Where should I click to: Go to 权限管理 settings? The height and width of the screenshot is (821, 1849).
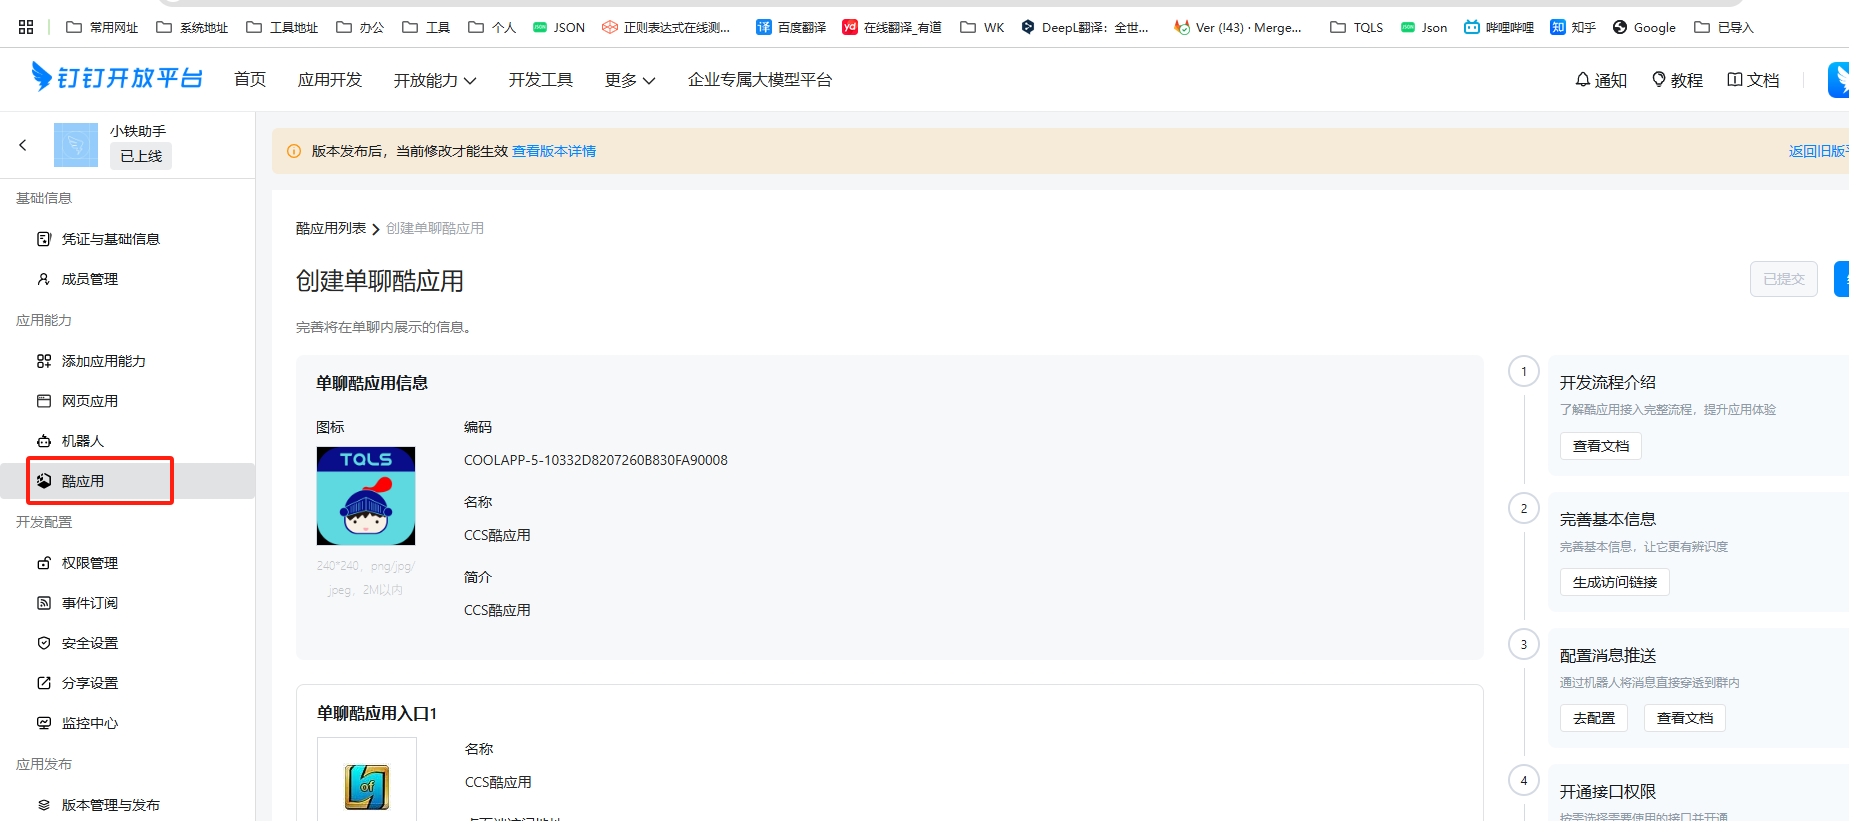(x=89, y=563)
